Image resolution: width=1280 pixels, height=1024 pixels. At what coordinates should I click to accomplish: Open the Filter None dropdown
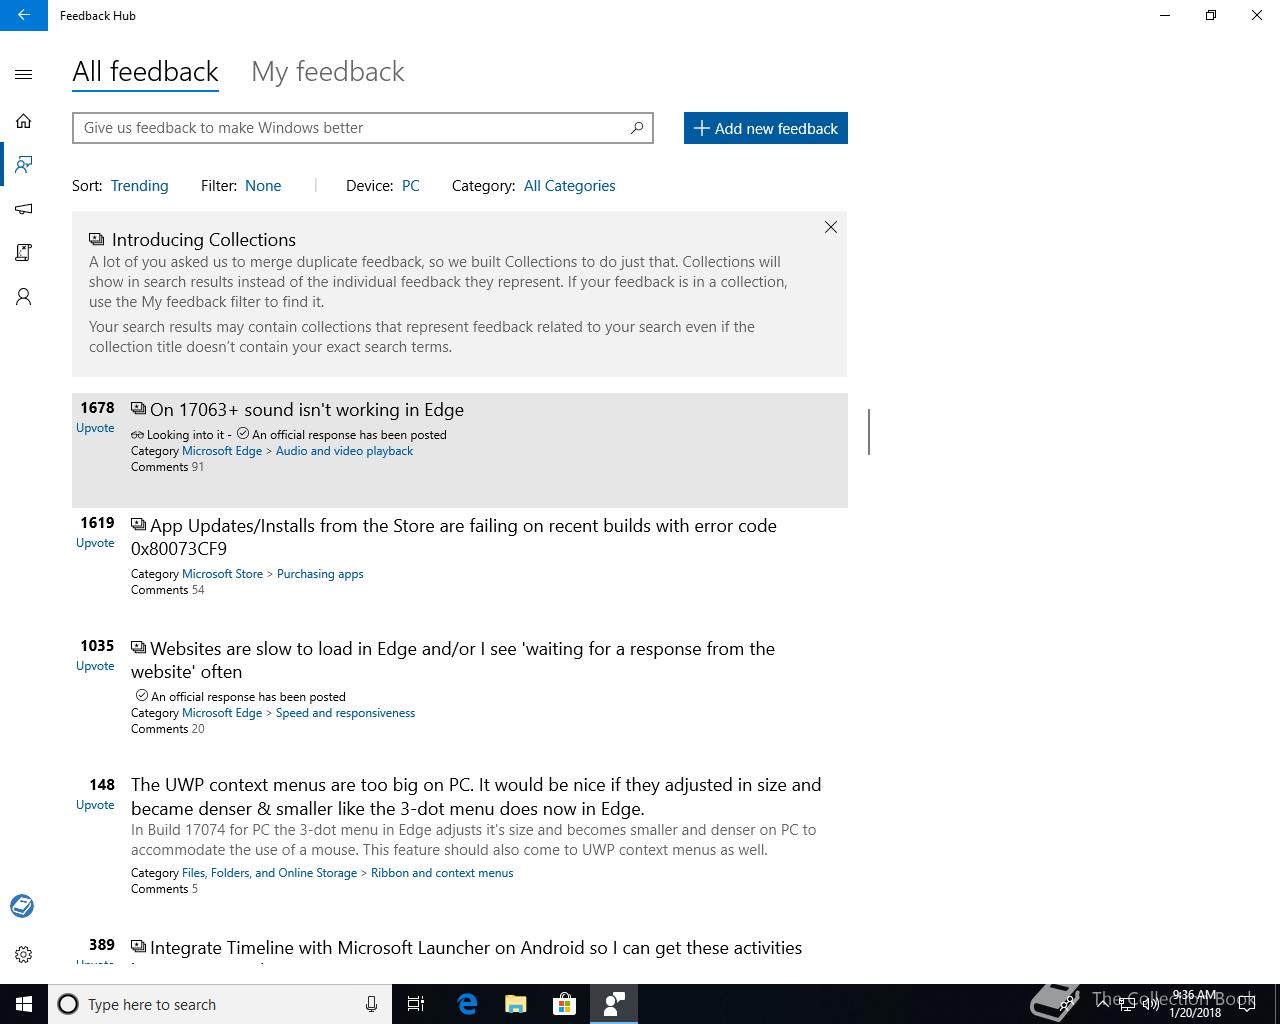263,186
